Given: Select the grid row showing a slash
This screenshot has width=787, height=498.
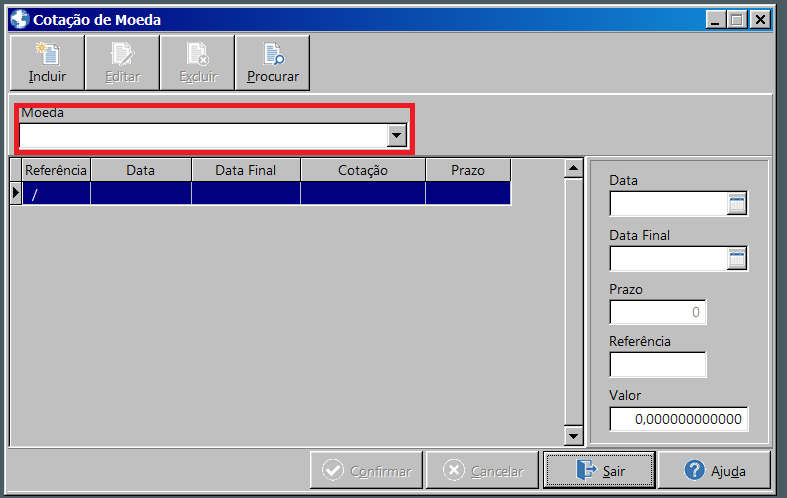Looking at the screenshot, I should coord(267,193).
